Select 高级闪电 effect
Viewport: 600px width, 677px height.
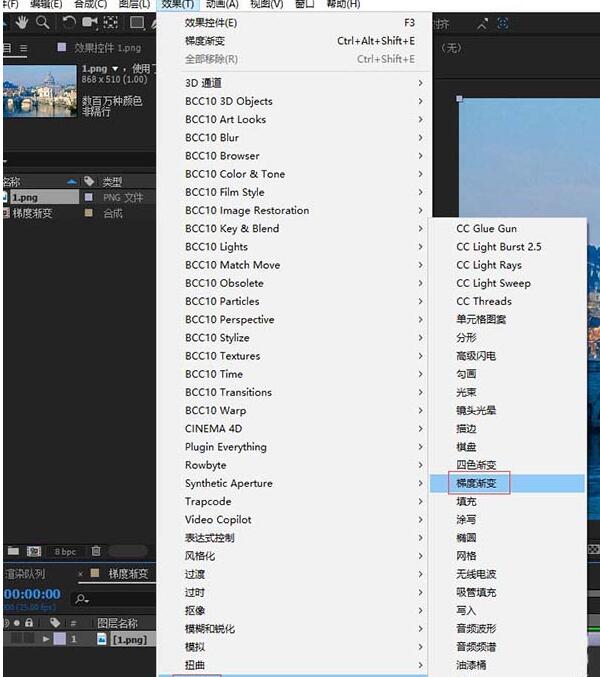pyautogui.click(x=508, y=356)
